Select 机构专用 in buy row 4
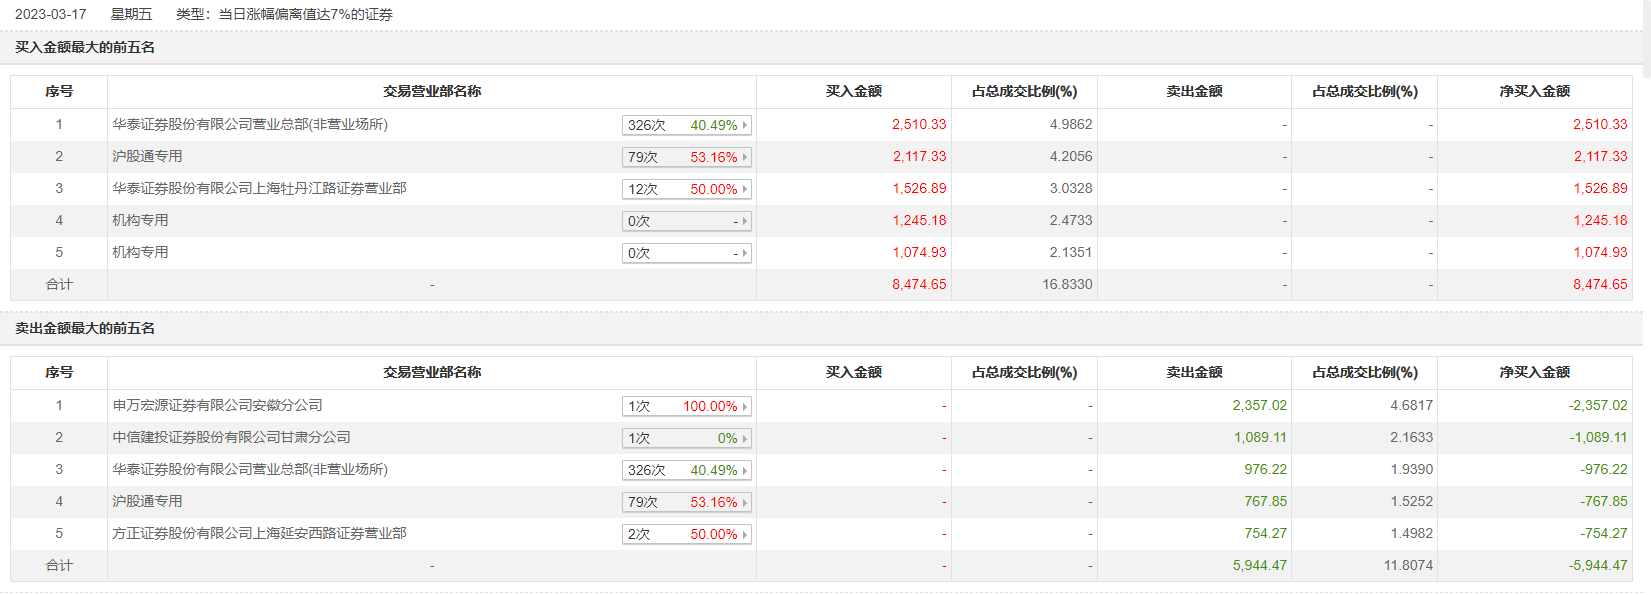 click(140, 221)
